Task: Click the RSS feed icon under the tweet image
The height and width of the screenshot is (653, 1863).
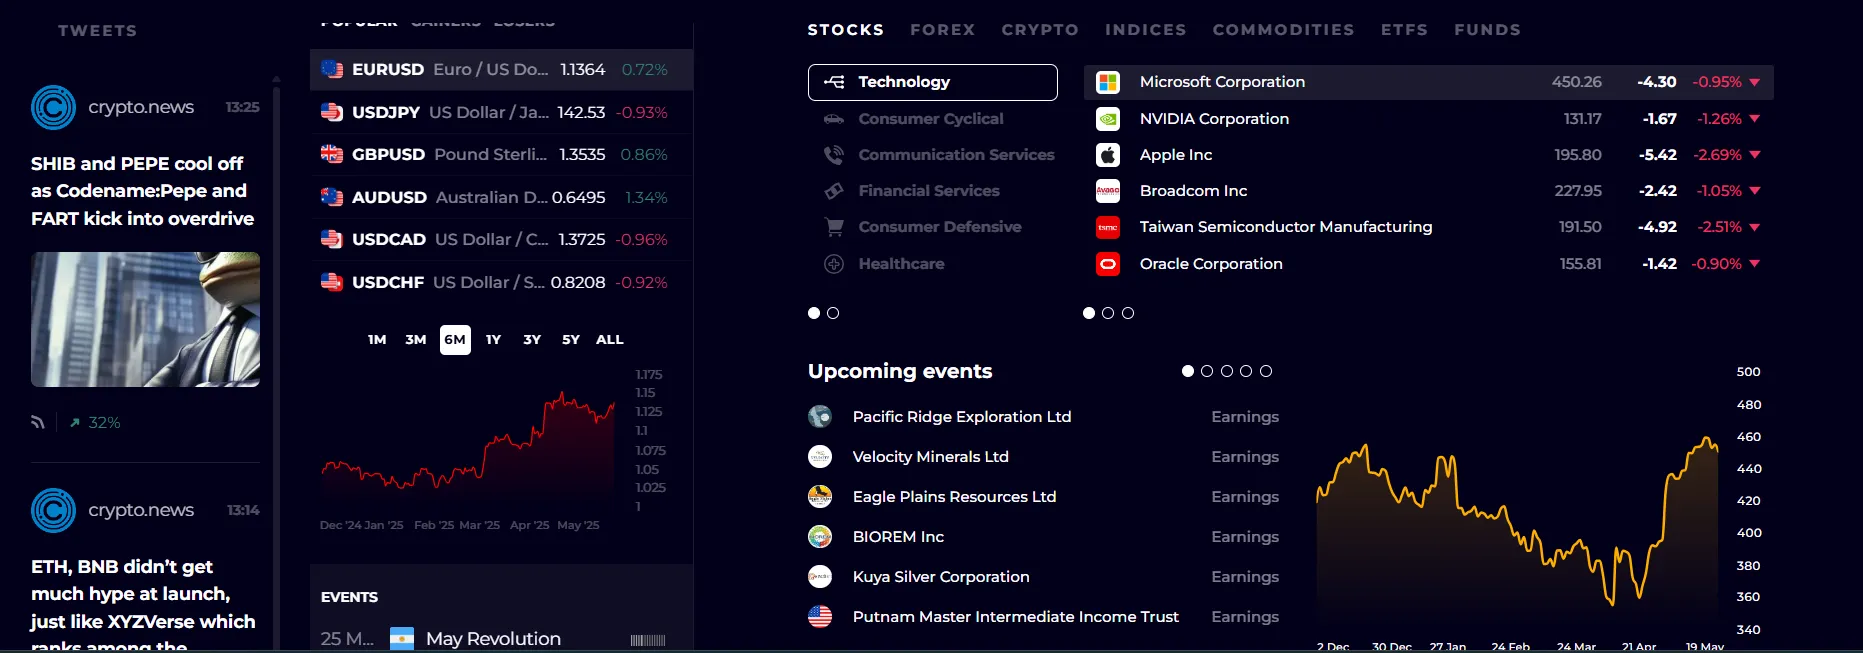Action: 38,422
